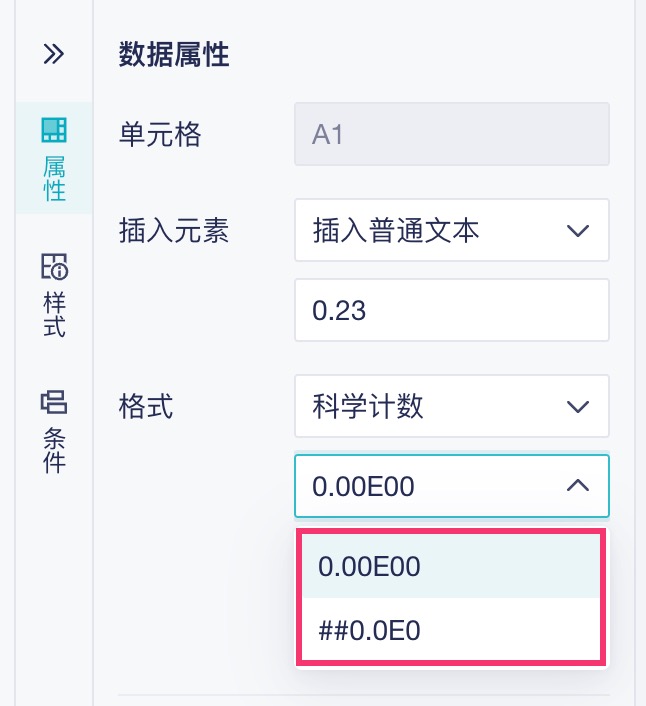
Task: Click the 单元格 label
Action: coord(160,134)
